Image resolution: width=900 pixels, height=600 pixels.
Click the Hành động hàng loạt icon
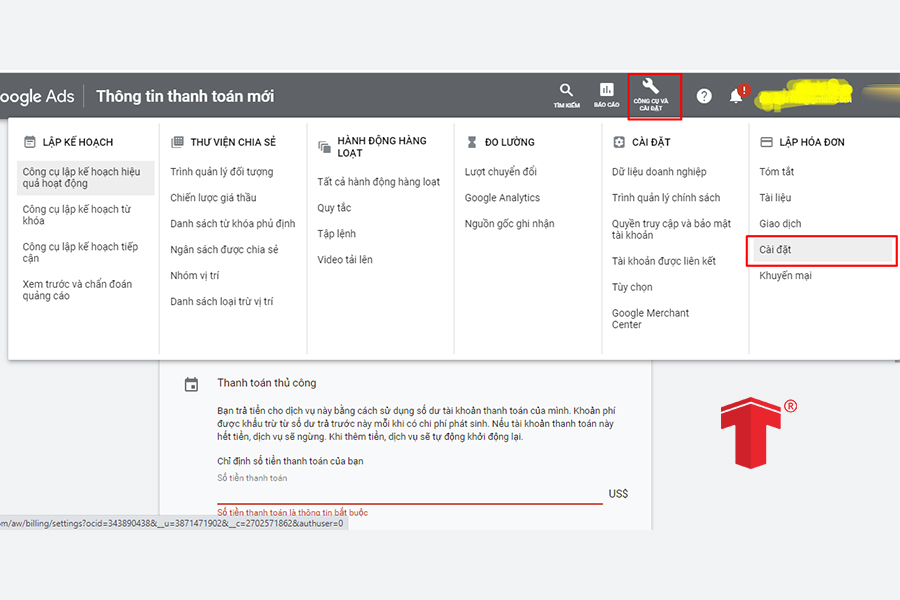[324, 147]
